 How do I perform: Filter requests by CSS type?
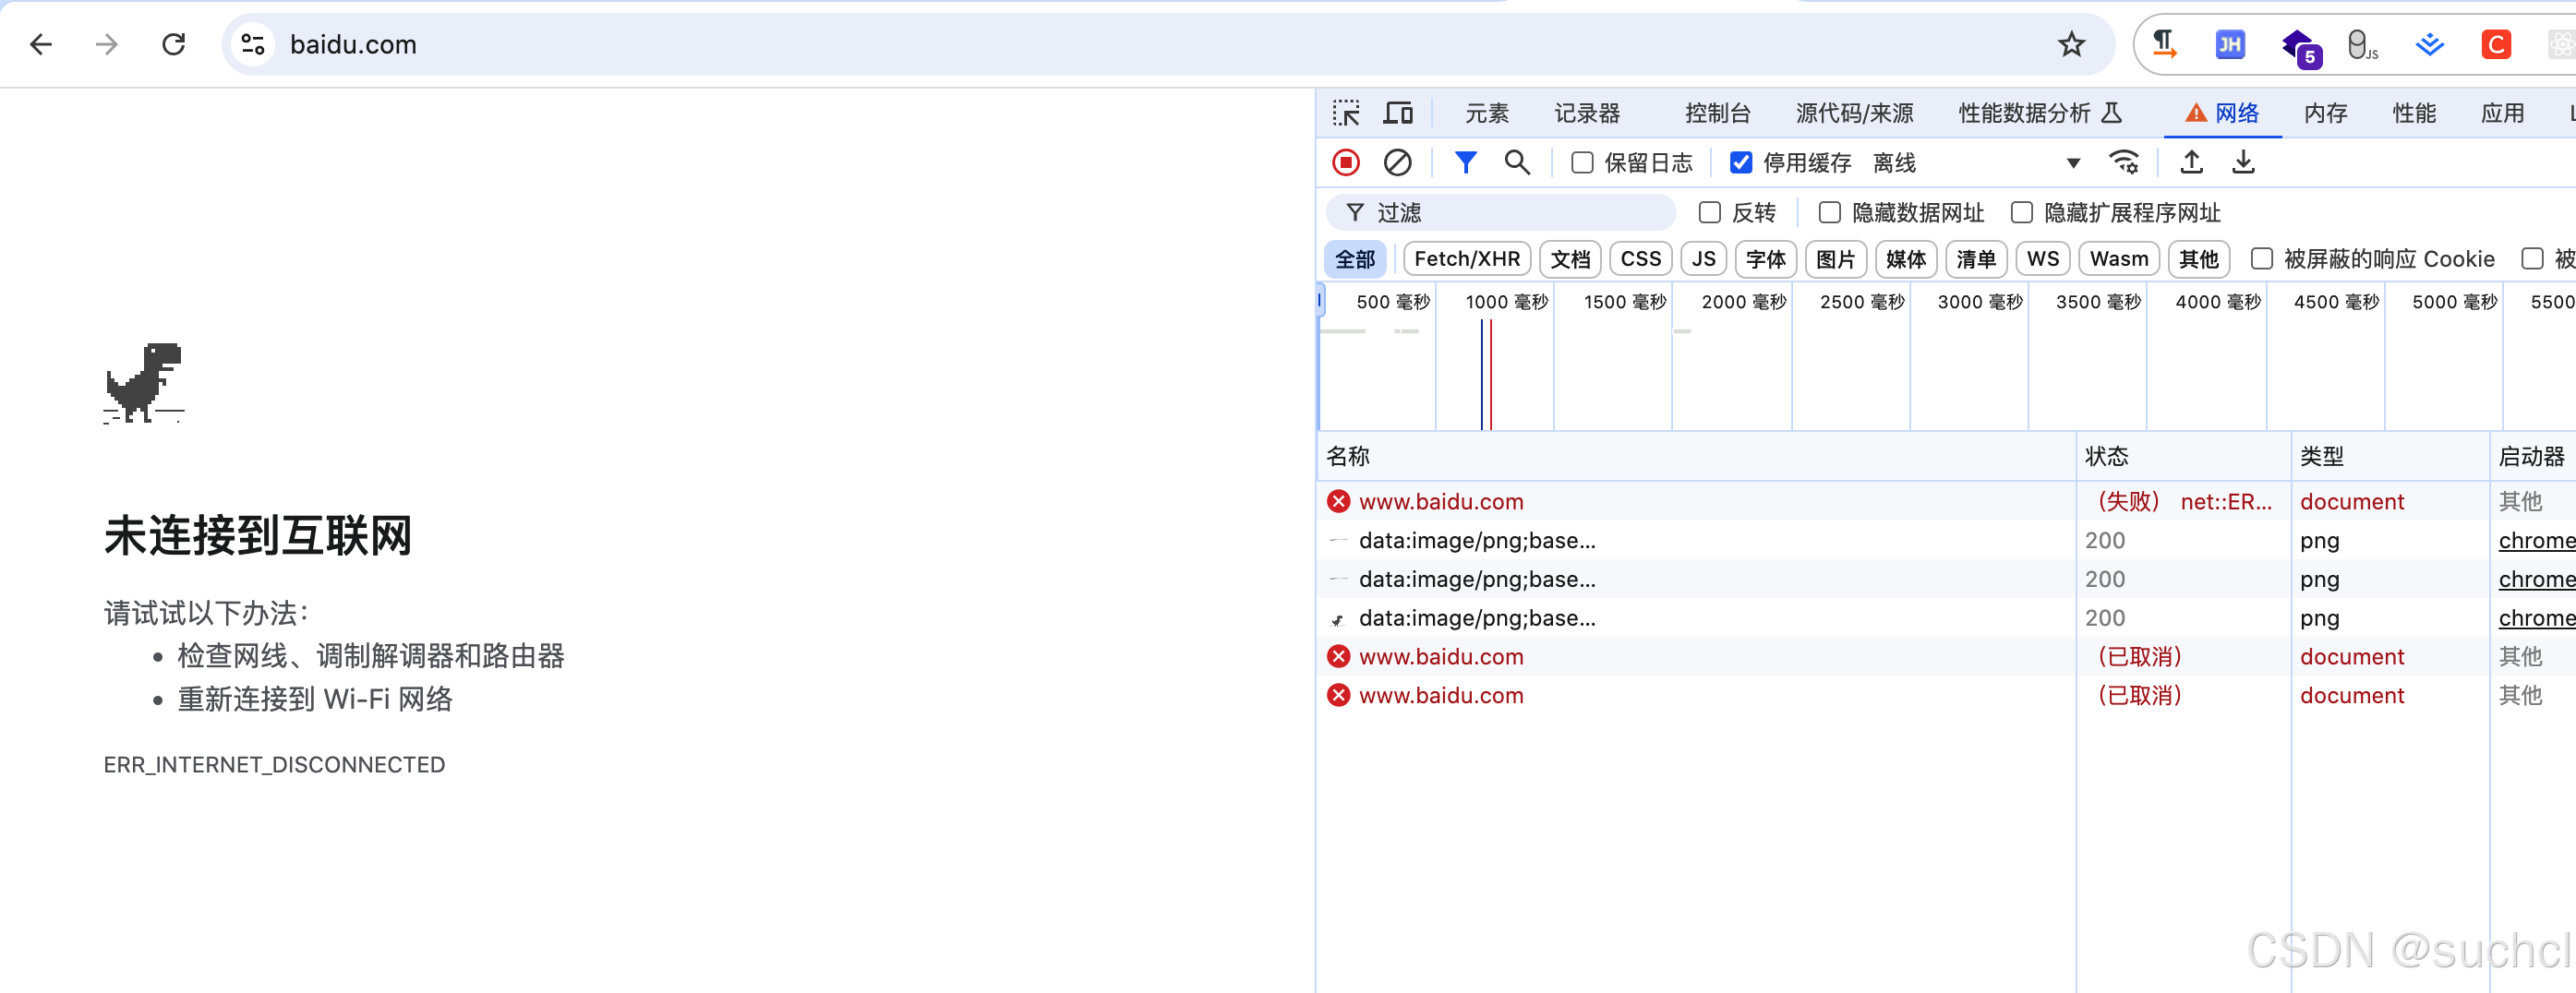click(1640, 259)
